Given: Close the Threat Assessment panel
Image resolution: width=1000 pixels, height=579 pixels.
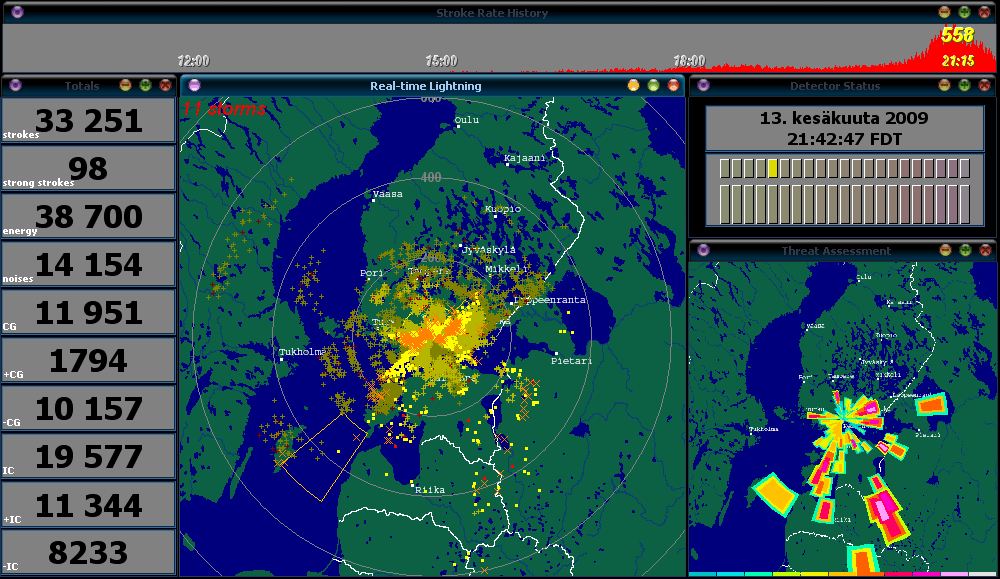Looking at the screenshot, I should point(985,250).
